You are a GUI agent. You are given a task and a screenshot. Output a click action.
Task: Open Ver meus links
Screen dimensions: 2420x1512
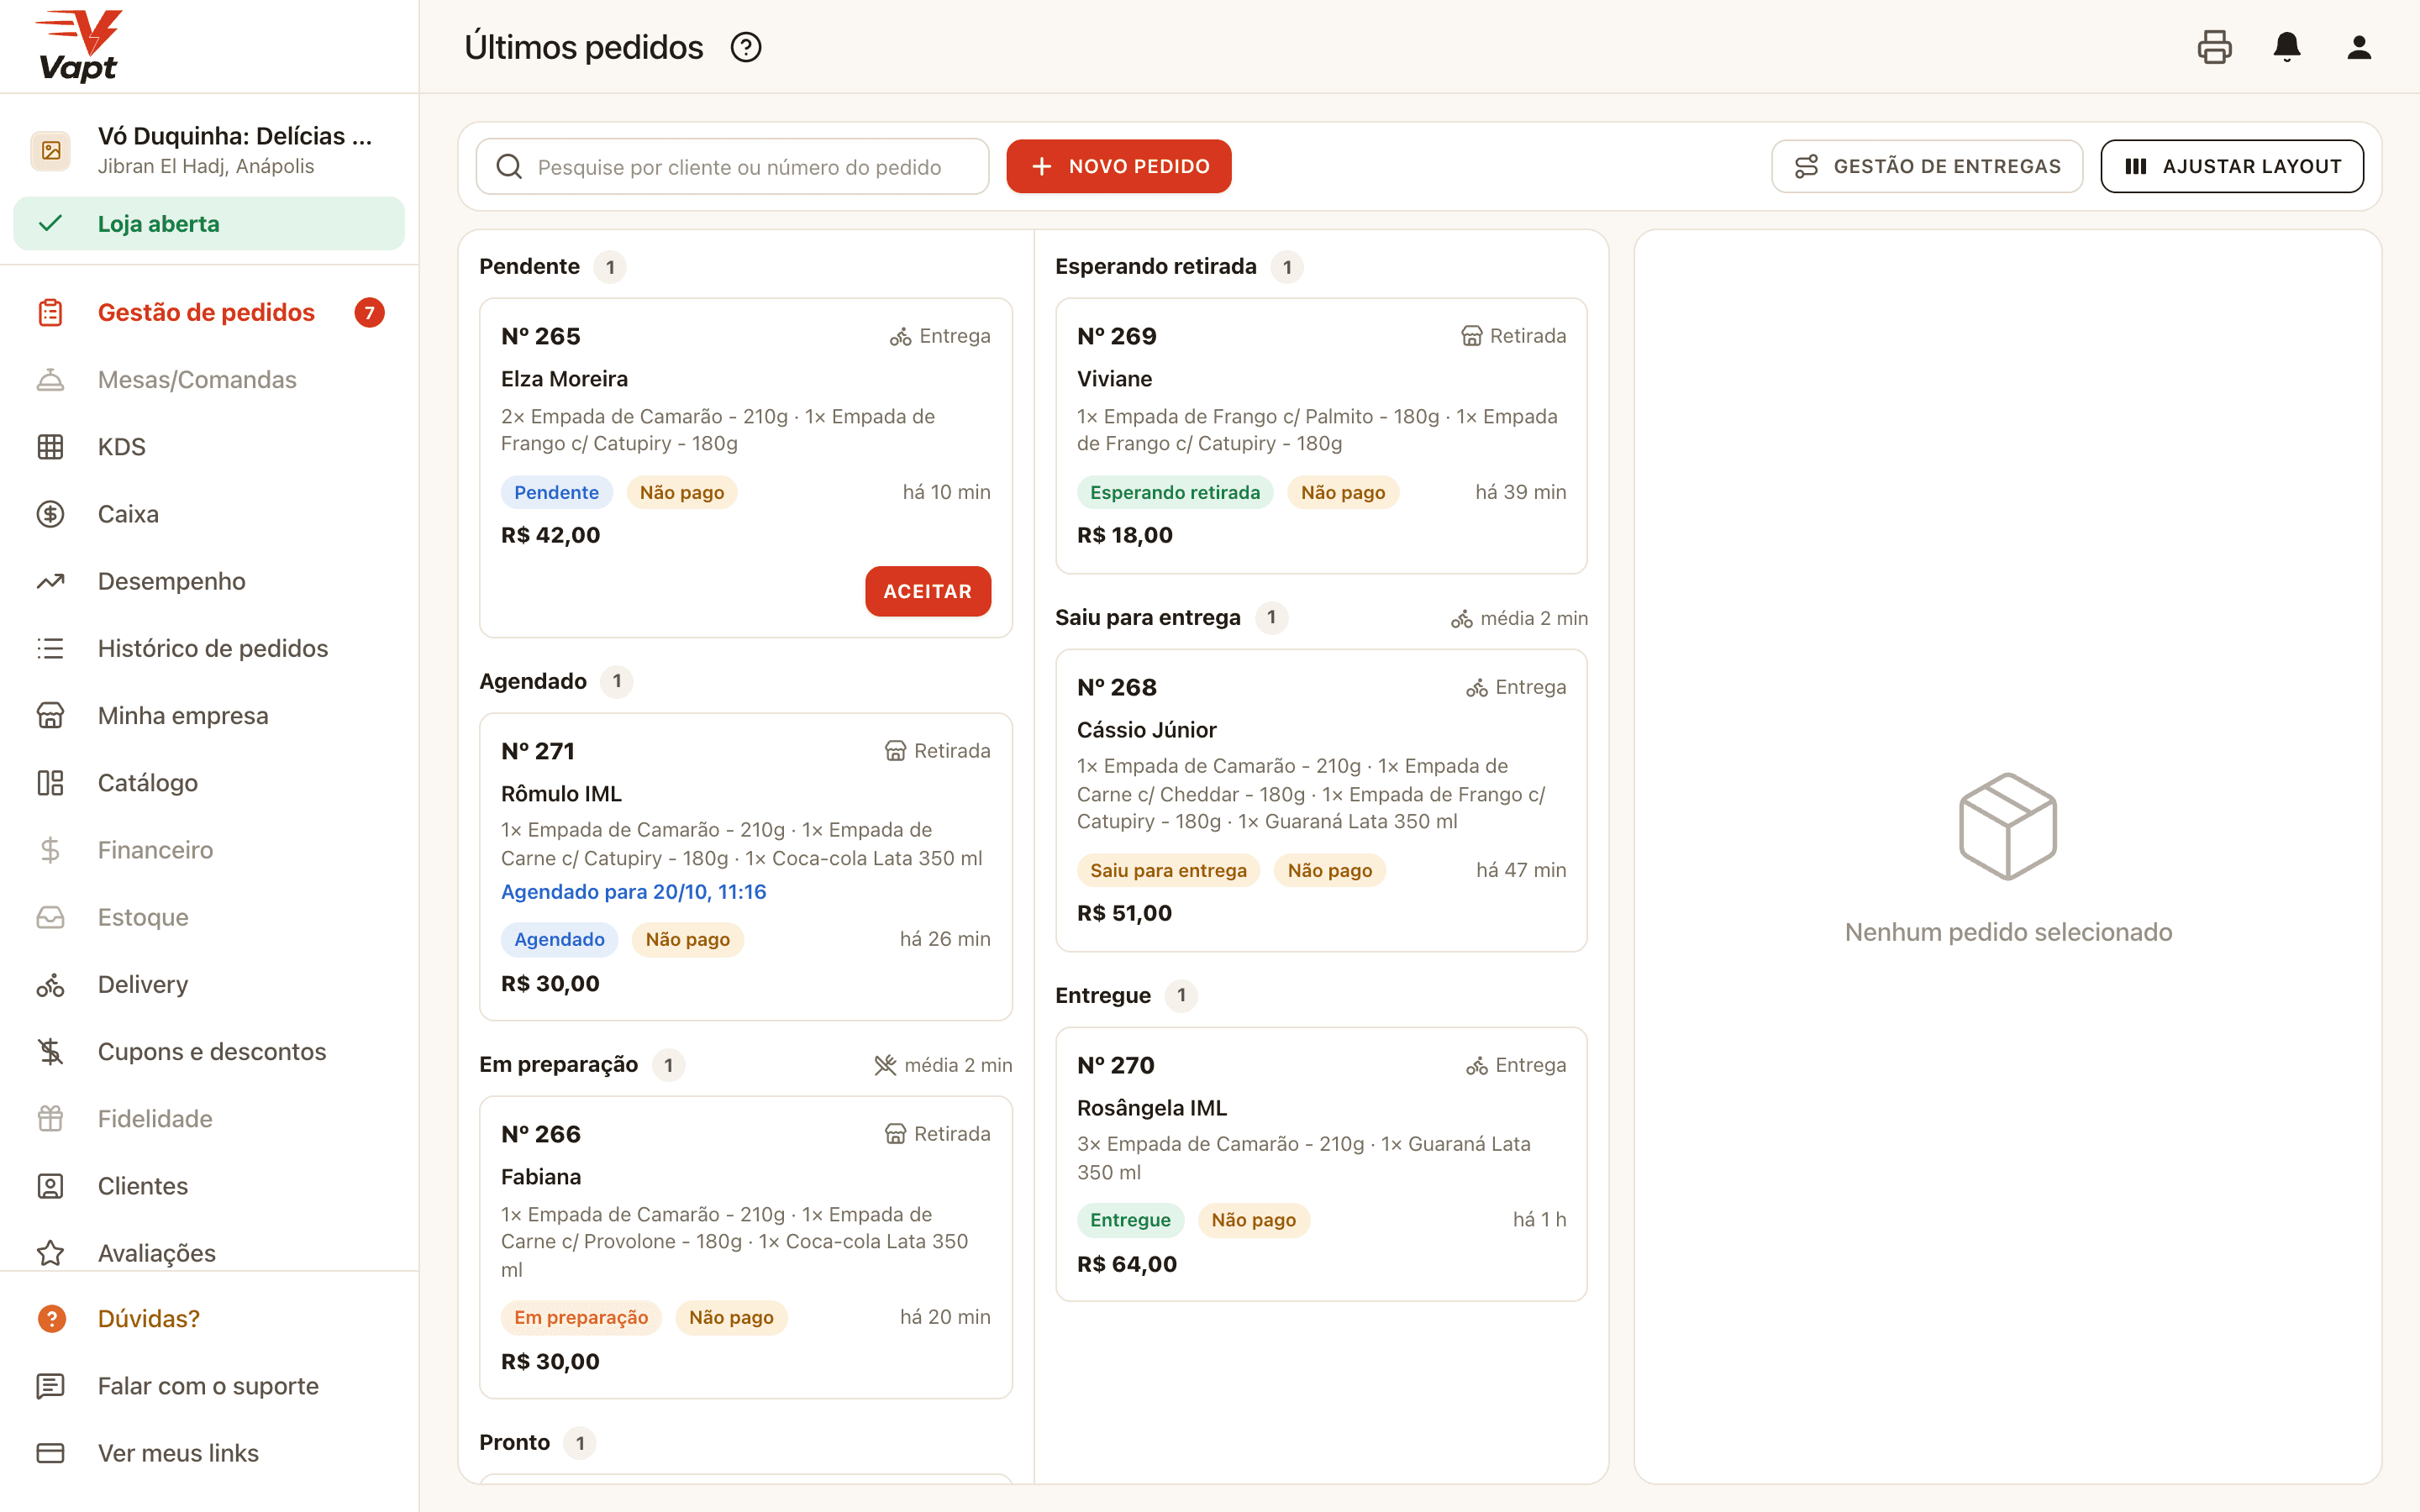pyautogui.click(x=209, y=1453)
